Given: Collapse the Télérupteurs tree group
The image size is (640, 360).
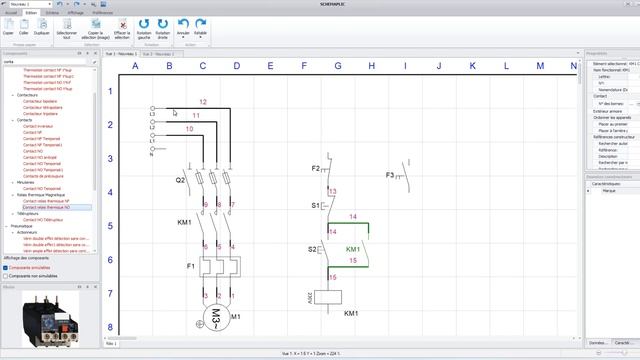Looking at the screenshot, I should coord(13,213).
